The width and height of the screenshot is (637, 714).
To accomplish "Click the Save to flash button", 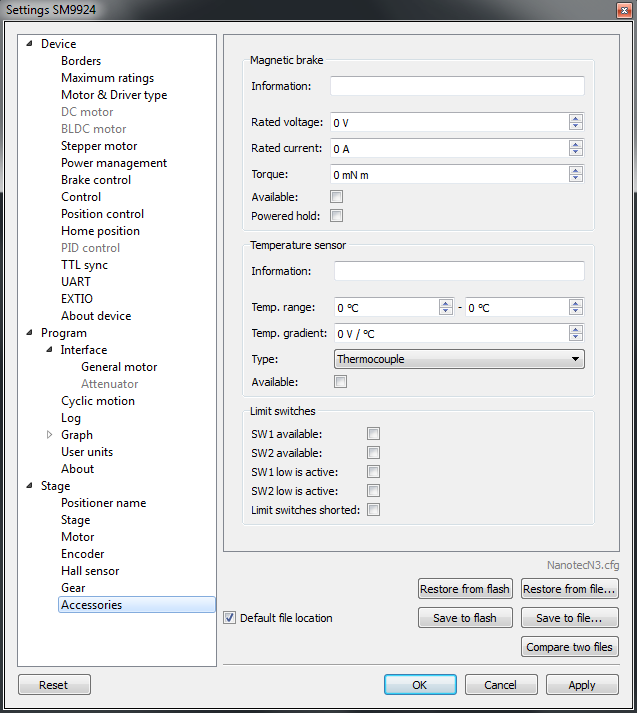I will pyautogui.click(x=464, y=618).
